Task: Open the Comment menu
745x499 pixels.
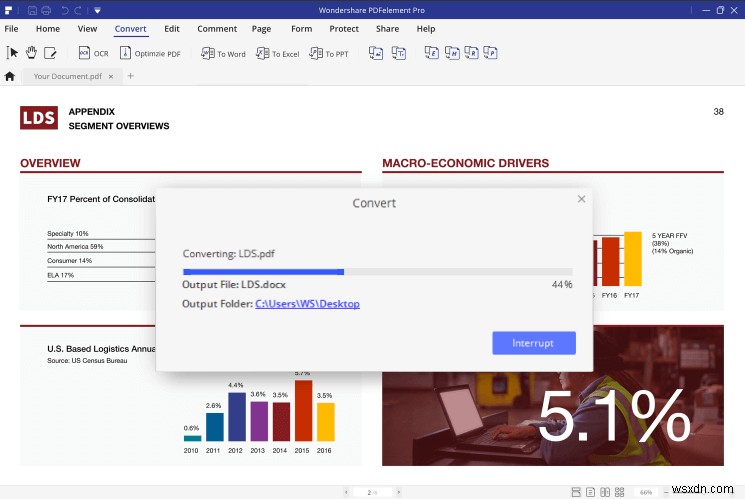Action: tap(217, 29)
